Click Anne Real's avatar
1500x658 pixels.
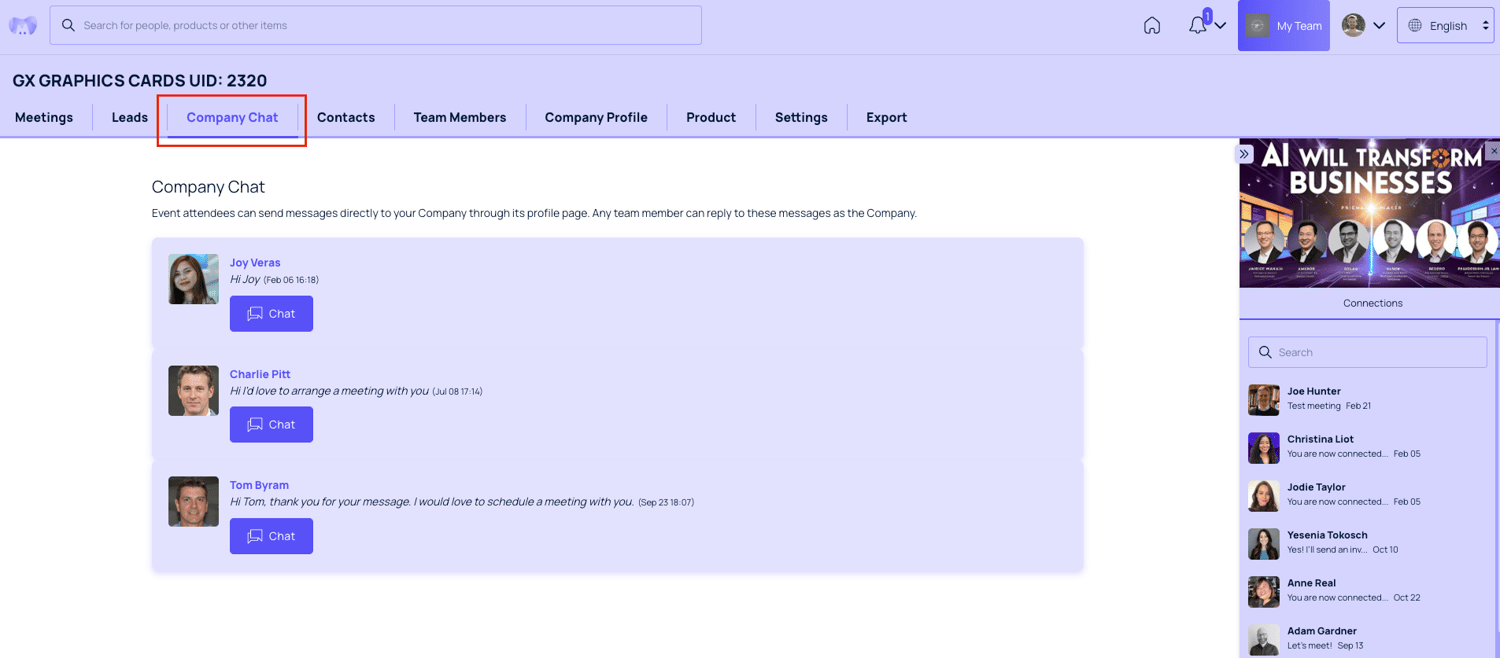point(1264,591)
